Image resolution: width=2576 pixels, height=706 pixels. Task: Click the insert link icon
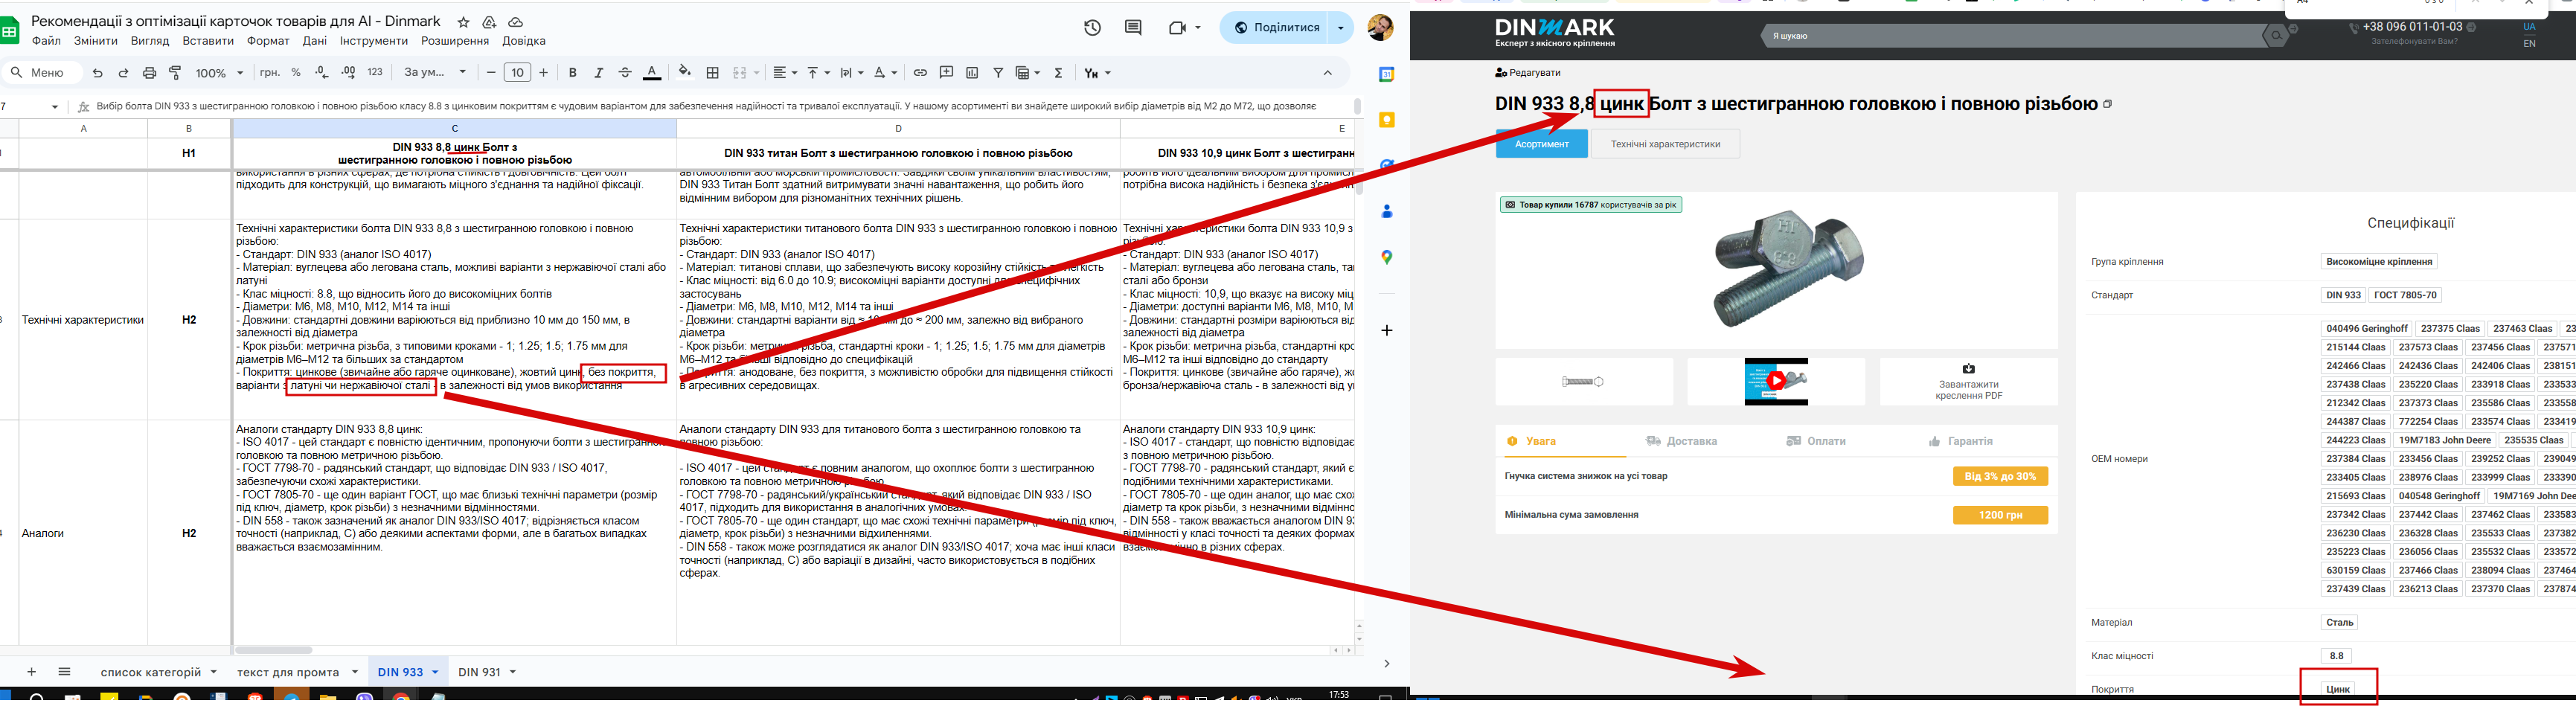pyautogui.click(x=920, y=73)
